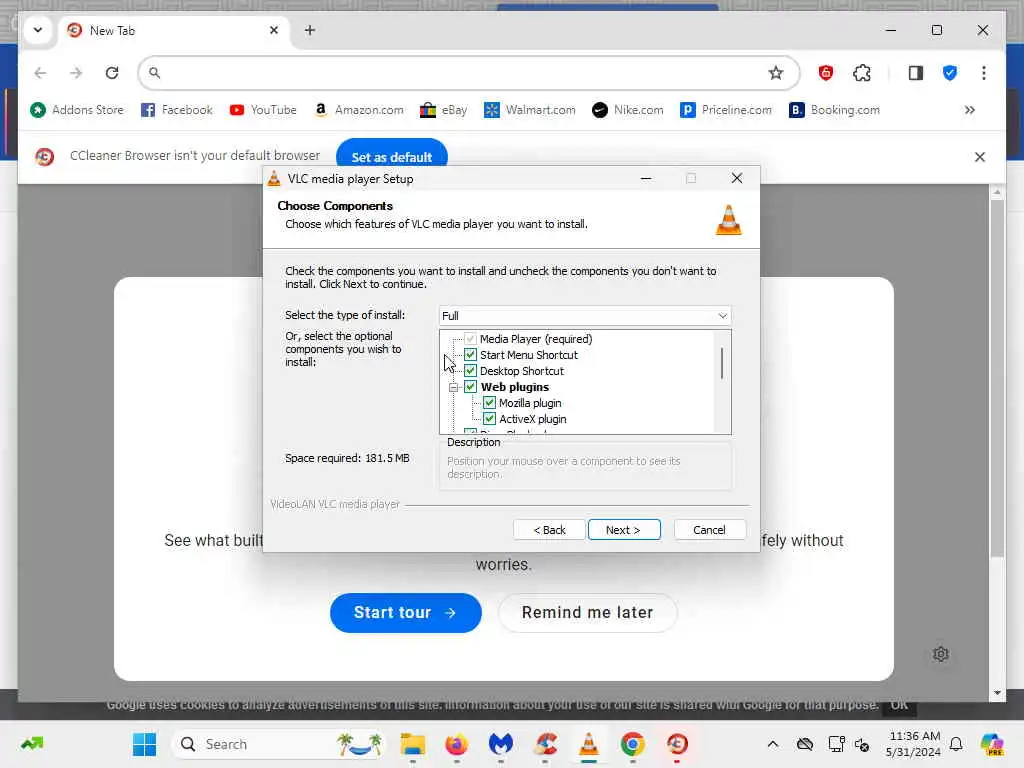Image resolution: width=1024 pixels, height=768 pixels.
Task: Uncheck Start Menu Shortcut component
Action: pyautogui.click(x=470, y=355)
